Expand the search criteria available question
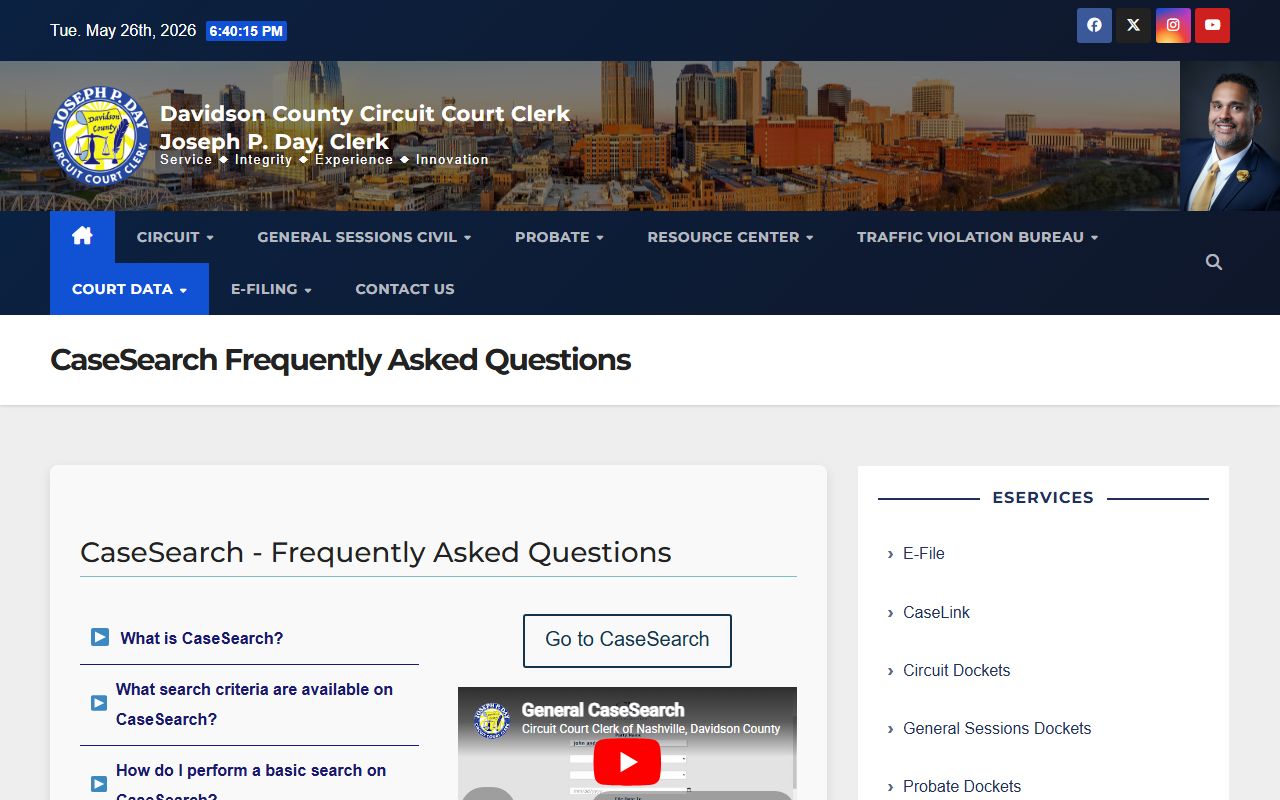 click(x=254, y=704)
